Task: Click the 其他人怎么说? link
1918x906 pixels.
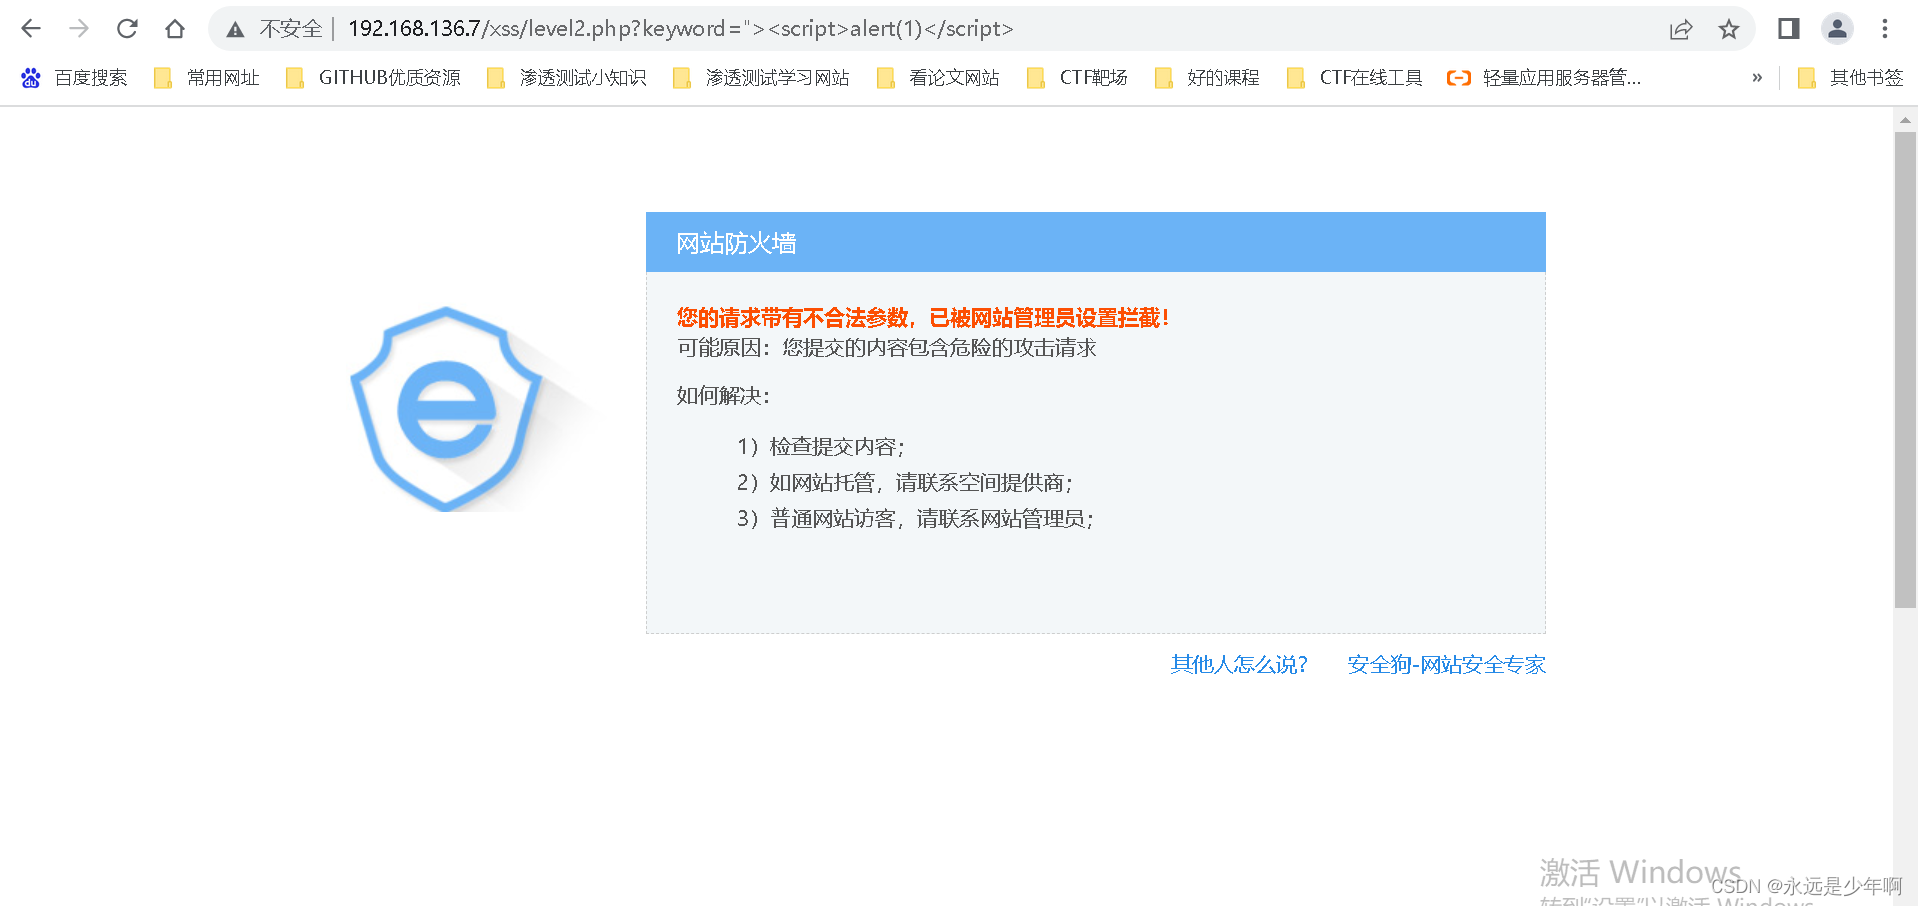Action: pyautogui.click(x=1239, y=665)
